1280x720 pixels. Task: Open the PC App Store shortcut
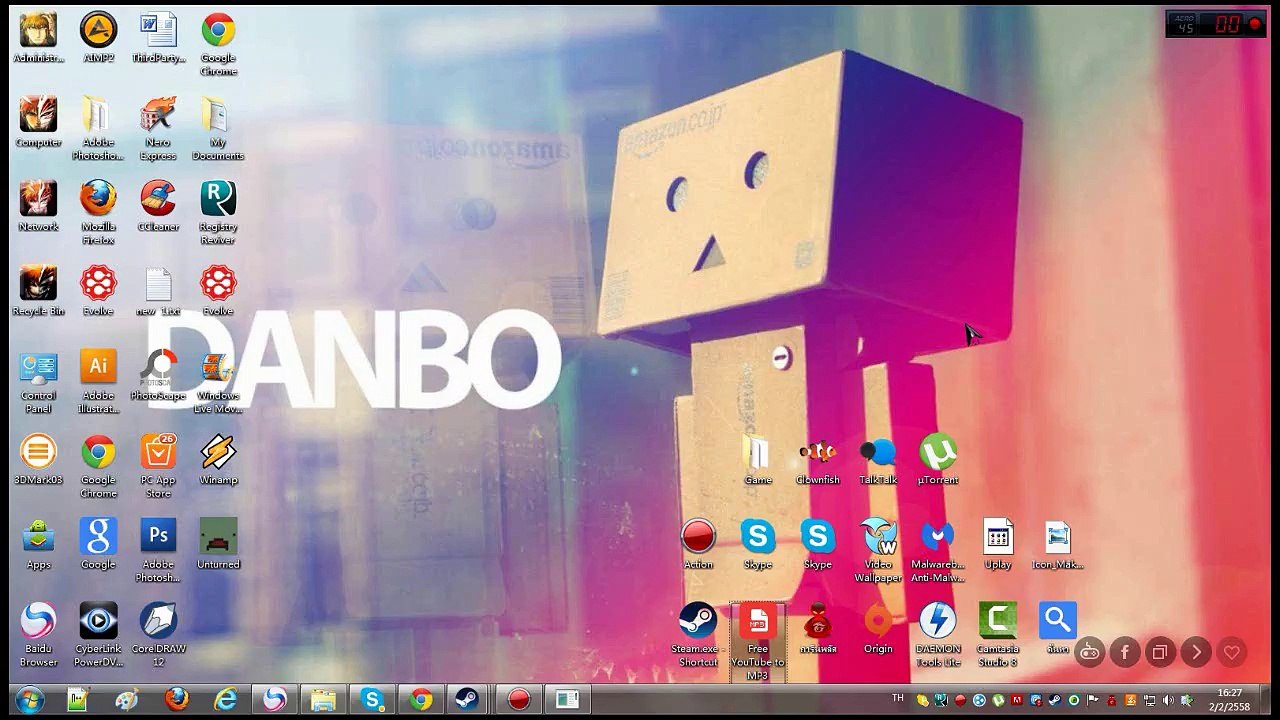158,465
